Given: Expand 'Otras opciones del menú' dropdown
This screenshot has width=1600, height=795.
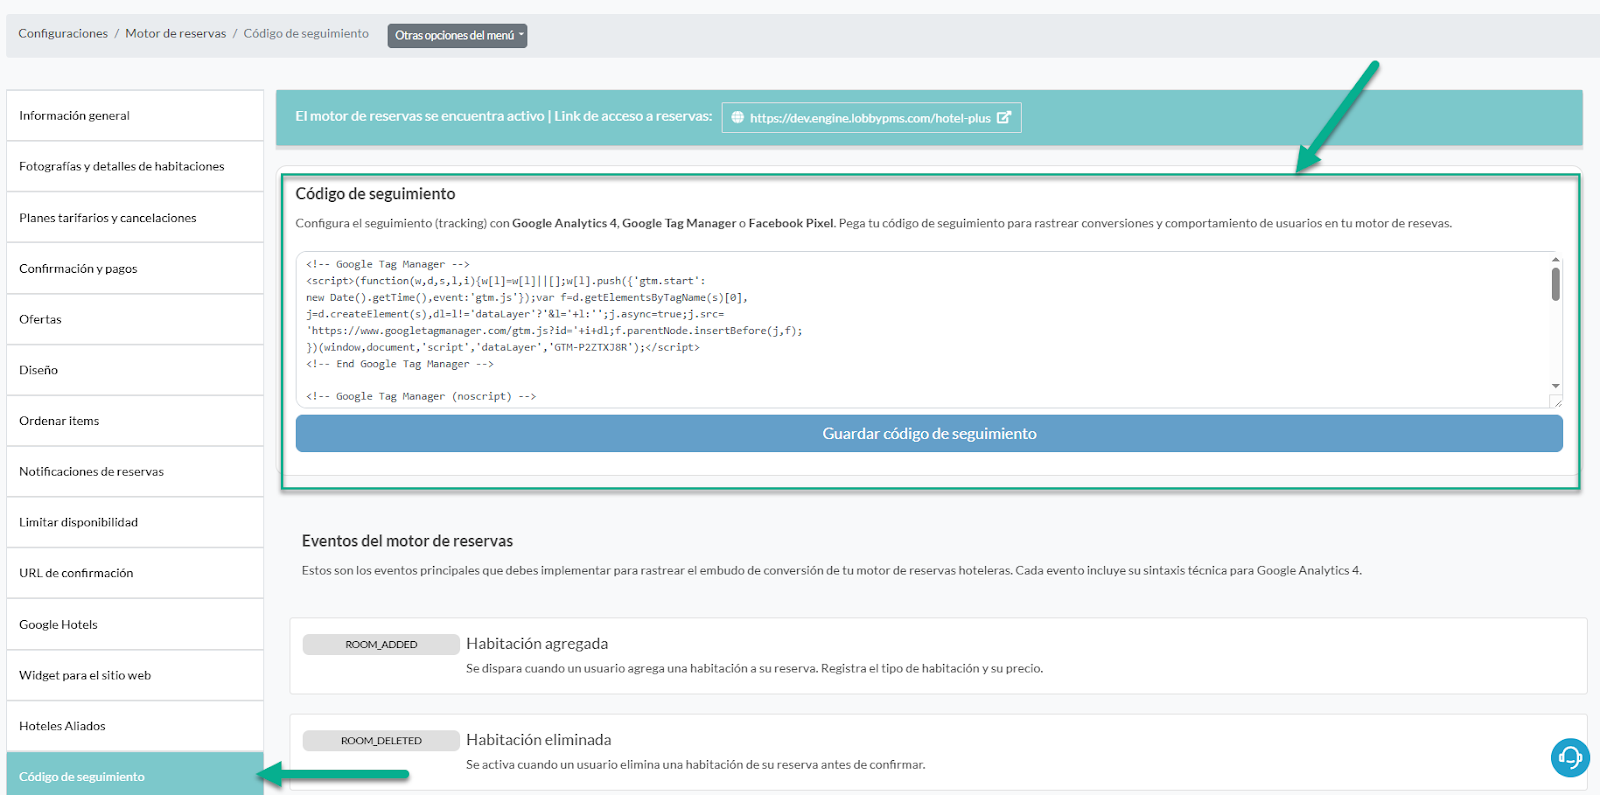Looking at the screenshot, I should [x=457, y=35].
